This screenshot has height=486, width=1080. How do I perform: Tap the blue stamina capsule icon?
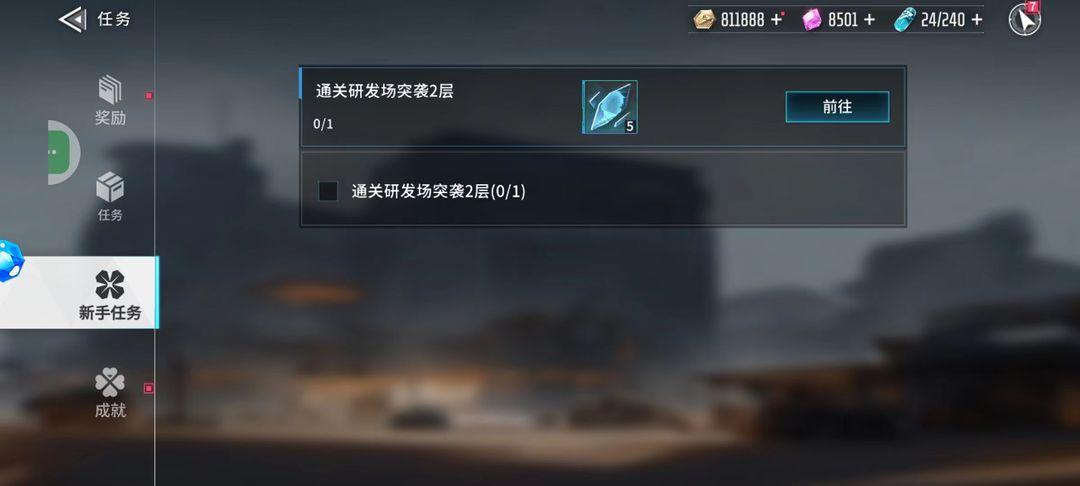pos(905,19)
